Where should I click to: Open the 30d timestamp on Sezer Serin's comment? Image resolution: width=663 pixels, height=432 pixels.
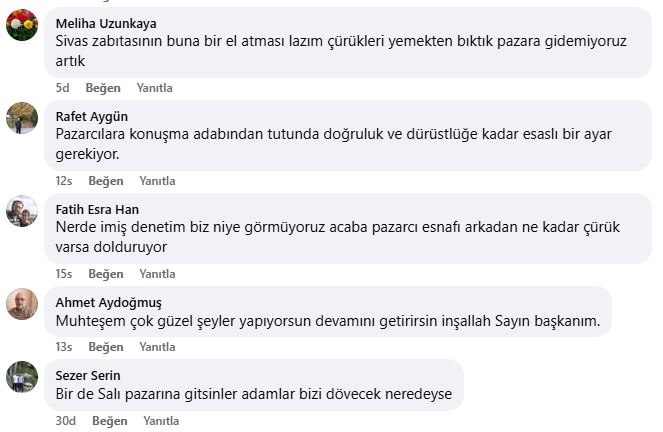click(66, 421)
